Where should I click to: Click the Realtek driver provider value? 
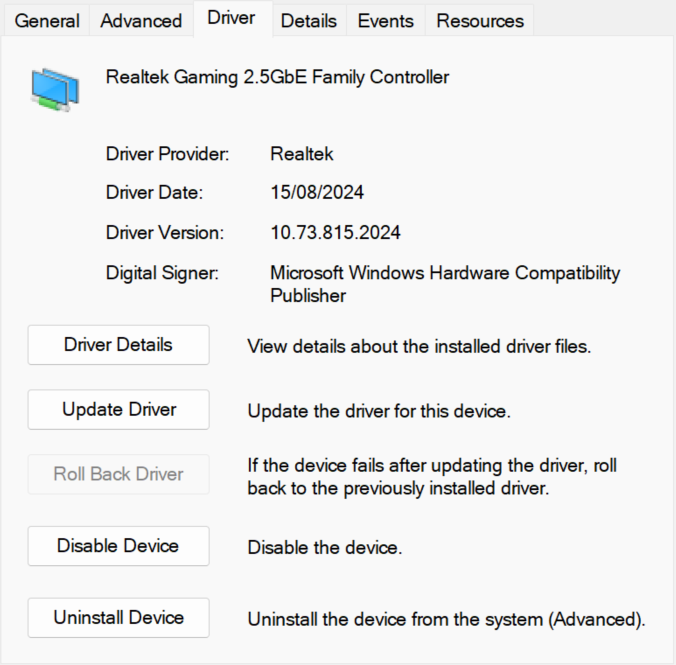tap(302, 154)
